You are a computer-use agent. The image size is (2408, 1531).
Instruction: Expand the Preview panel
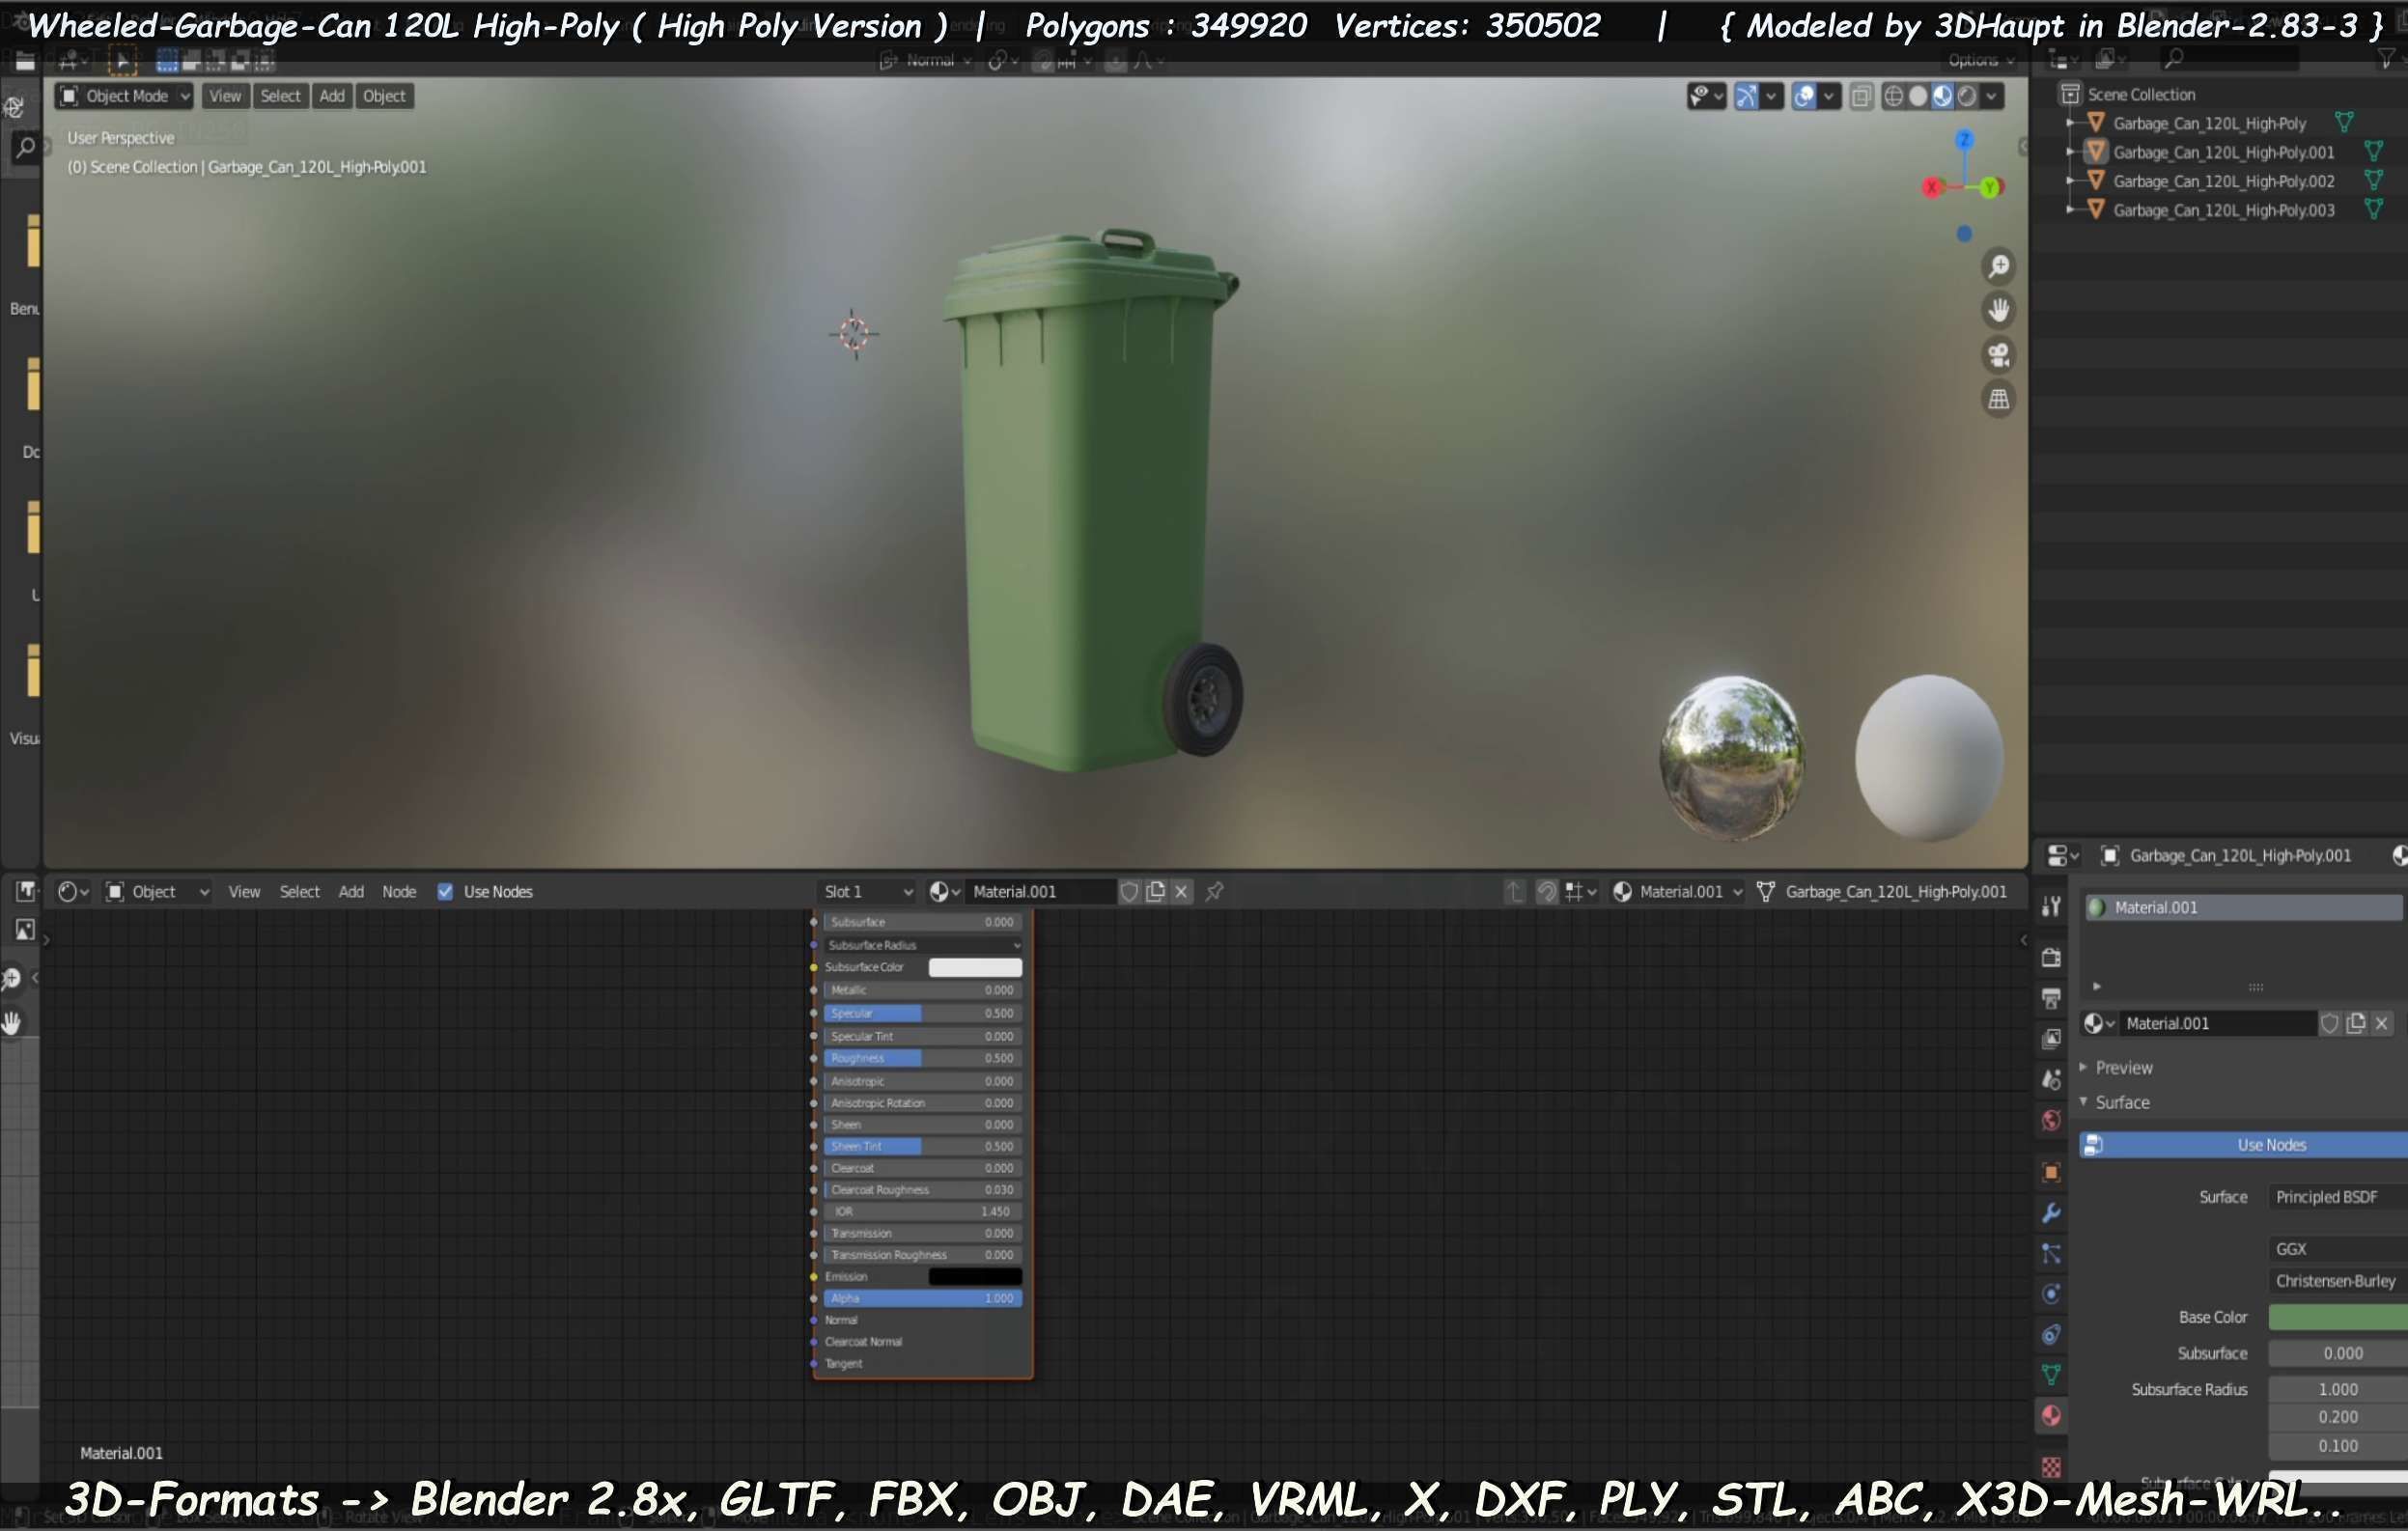click(2083, 1067)
